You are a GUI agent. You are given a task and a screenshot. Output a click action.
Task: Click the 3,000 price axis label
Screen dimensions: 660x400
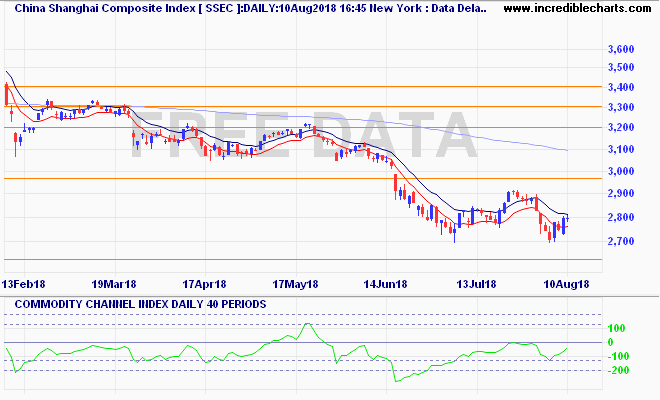(621, 171)
